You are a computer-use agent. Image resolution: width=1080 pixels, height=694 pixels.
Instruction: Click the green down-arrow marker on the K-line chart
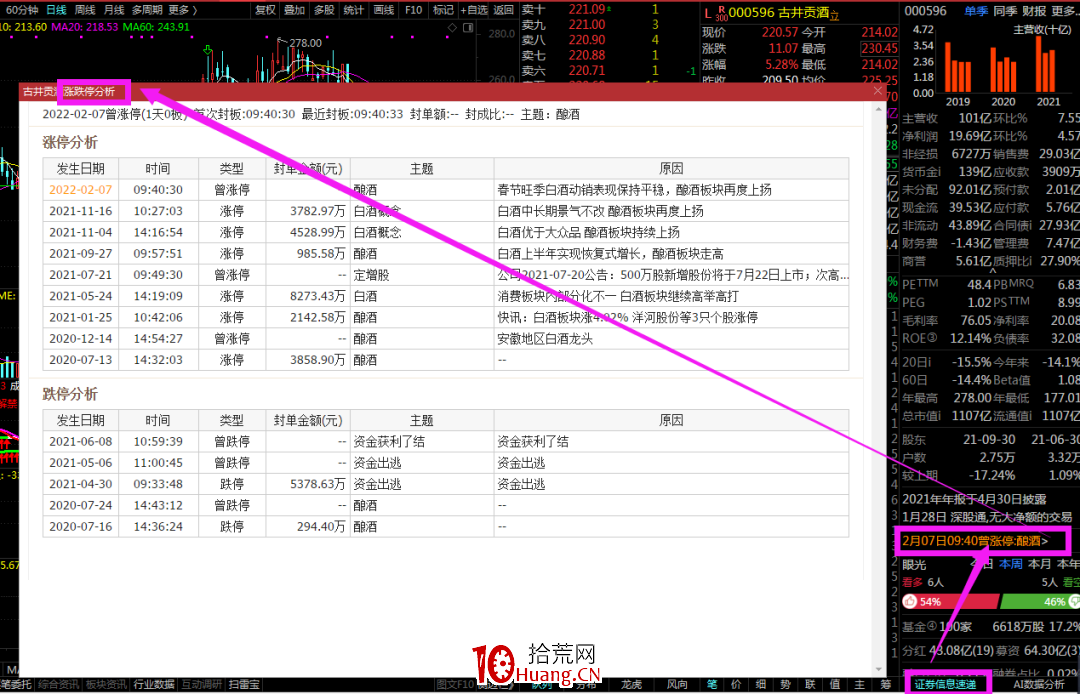207,50
